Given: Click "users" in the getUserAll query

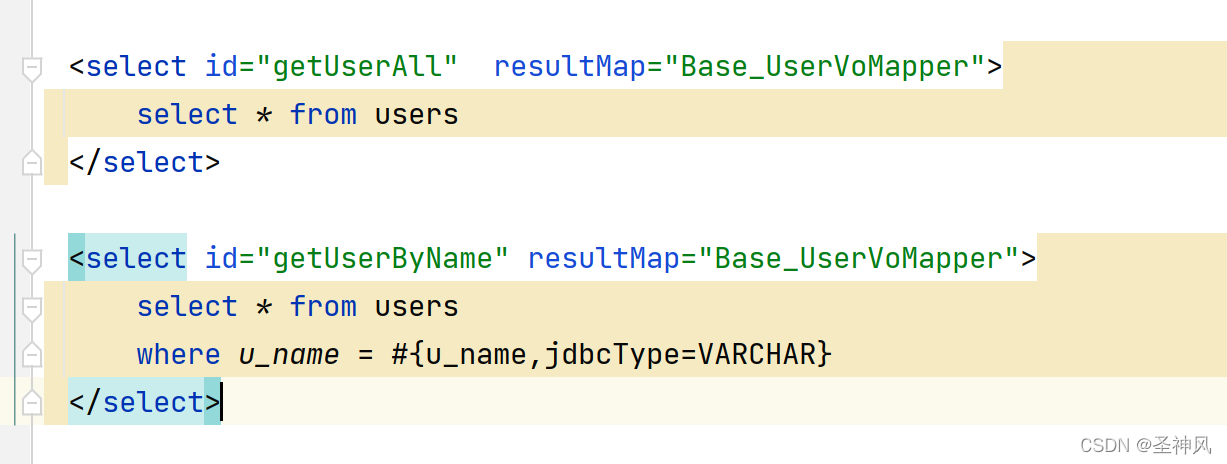Looking at the screenshot, I should click(416, 115).
